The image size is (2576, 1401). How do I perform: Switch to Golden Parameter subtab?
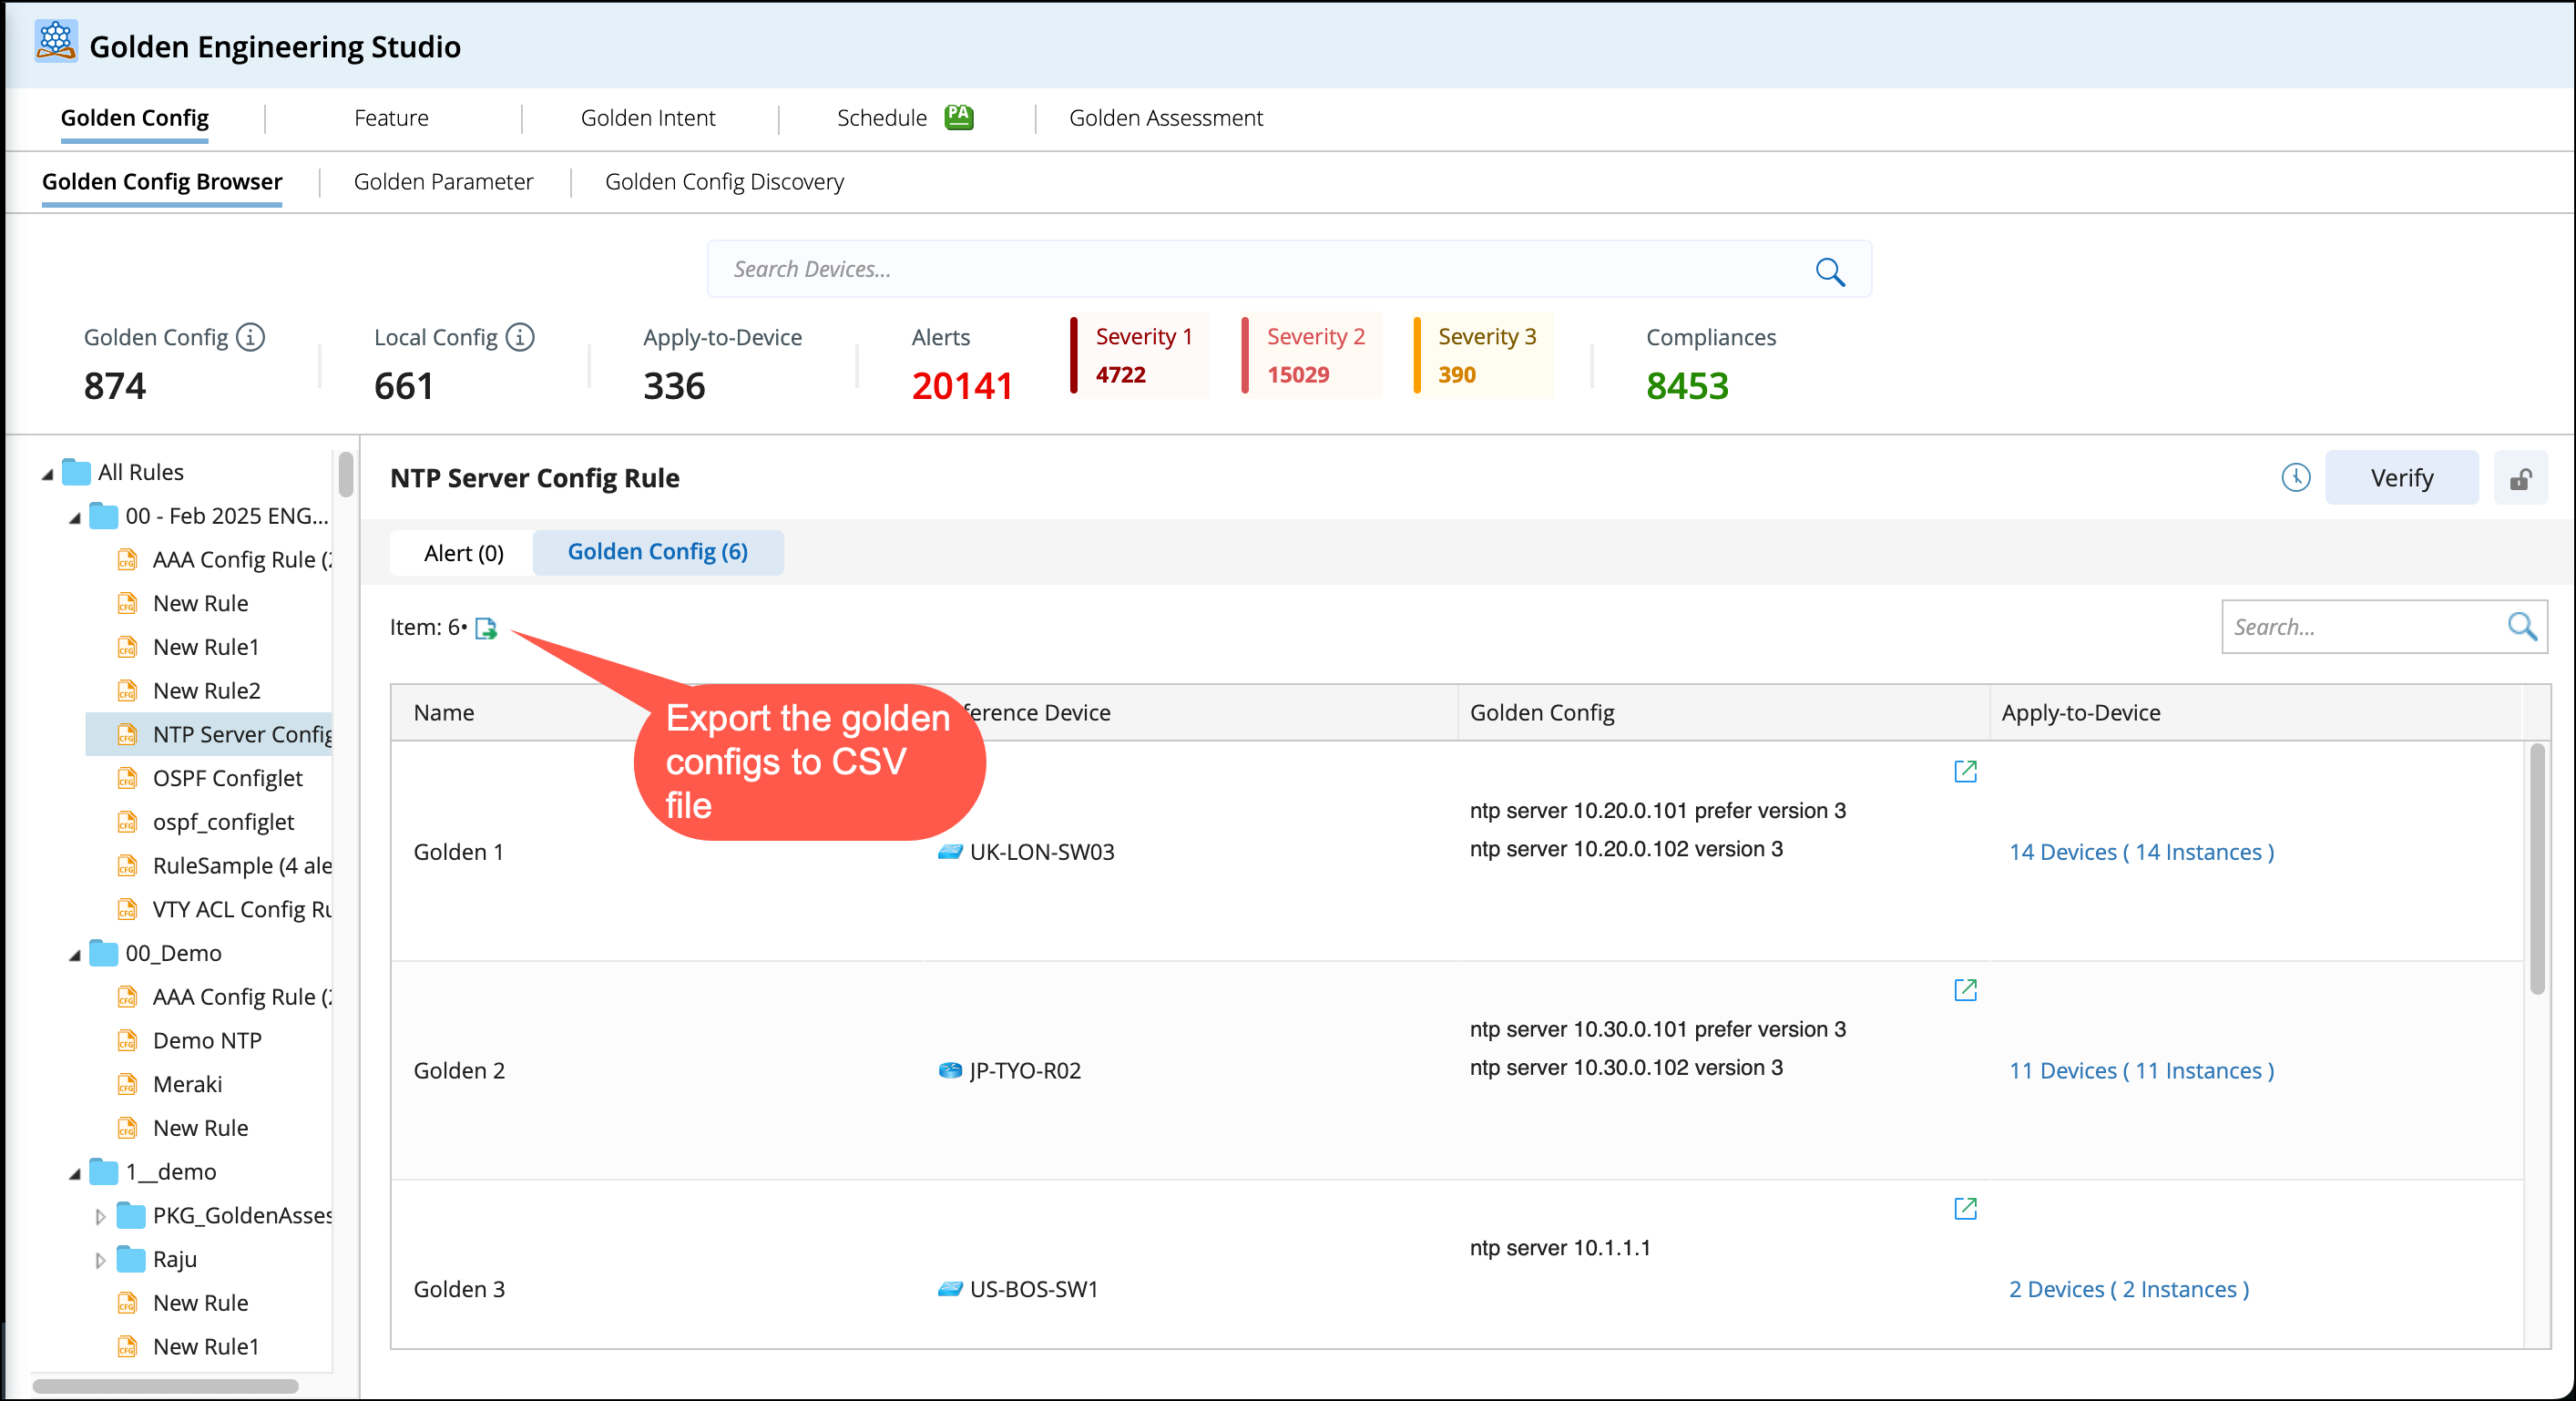pyautogui.click(x=443, y=182)
